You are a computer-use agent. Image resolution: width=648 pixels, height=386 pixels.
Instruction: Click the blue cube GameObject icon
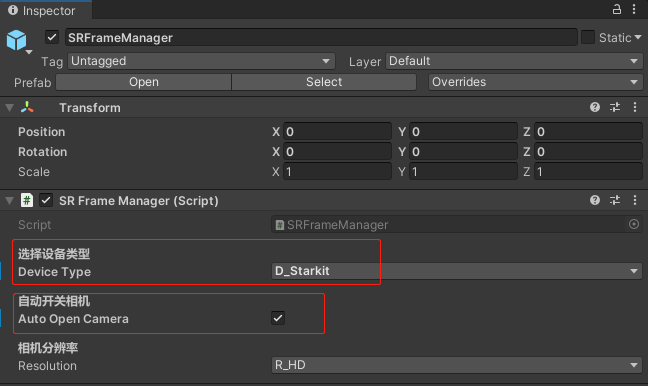(x=17, y=40)
